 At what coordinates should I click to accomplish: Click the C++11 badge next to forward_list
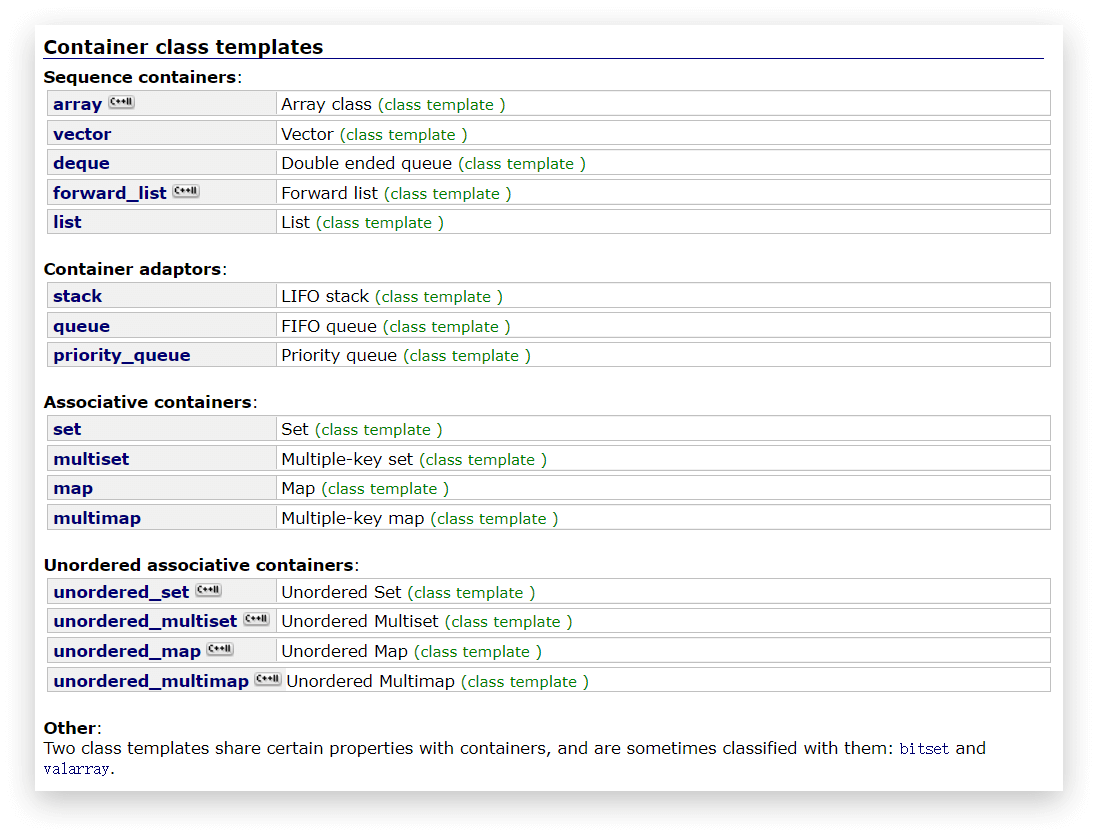[x=186, y=191]
